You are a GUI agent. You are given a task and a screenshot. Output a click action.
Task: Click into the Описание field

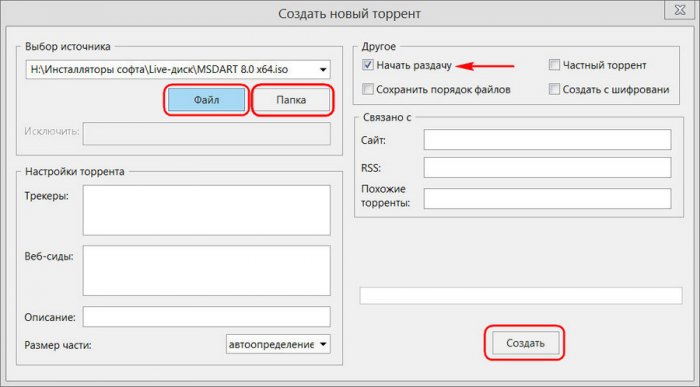coord(207,317)
